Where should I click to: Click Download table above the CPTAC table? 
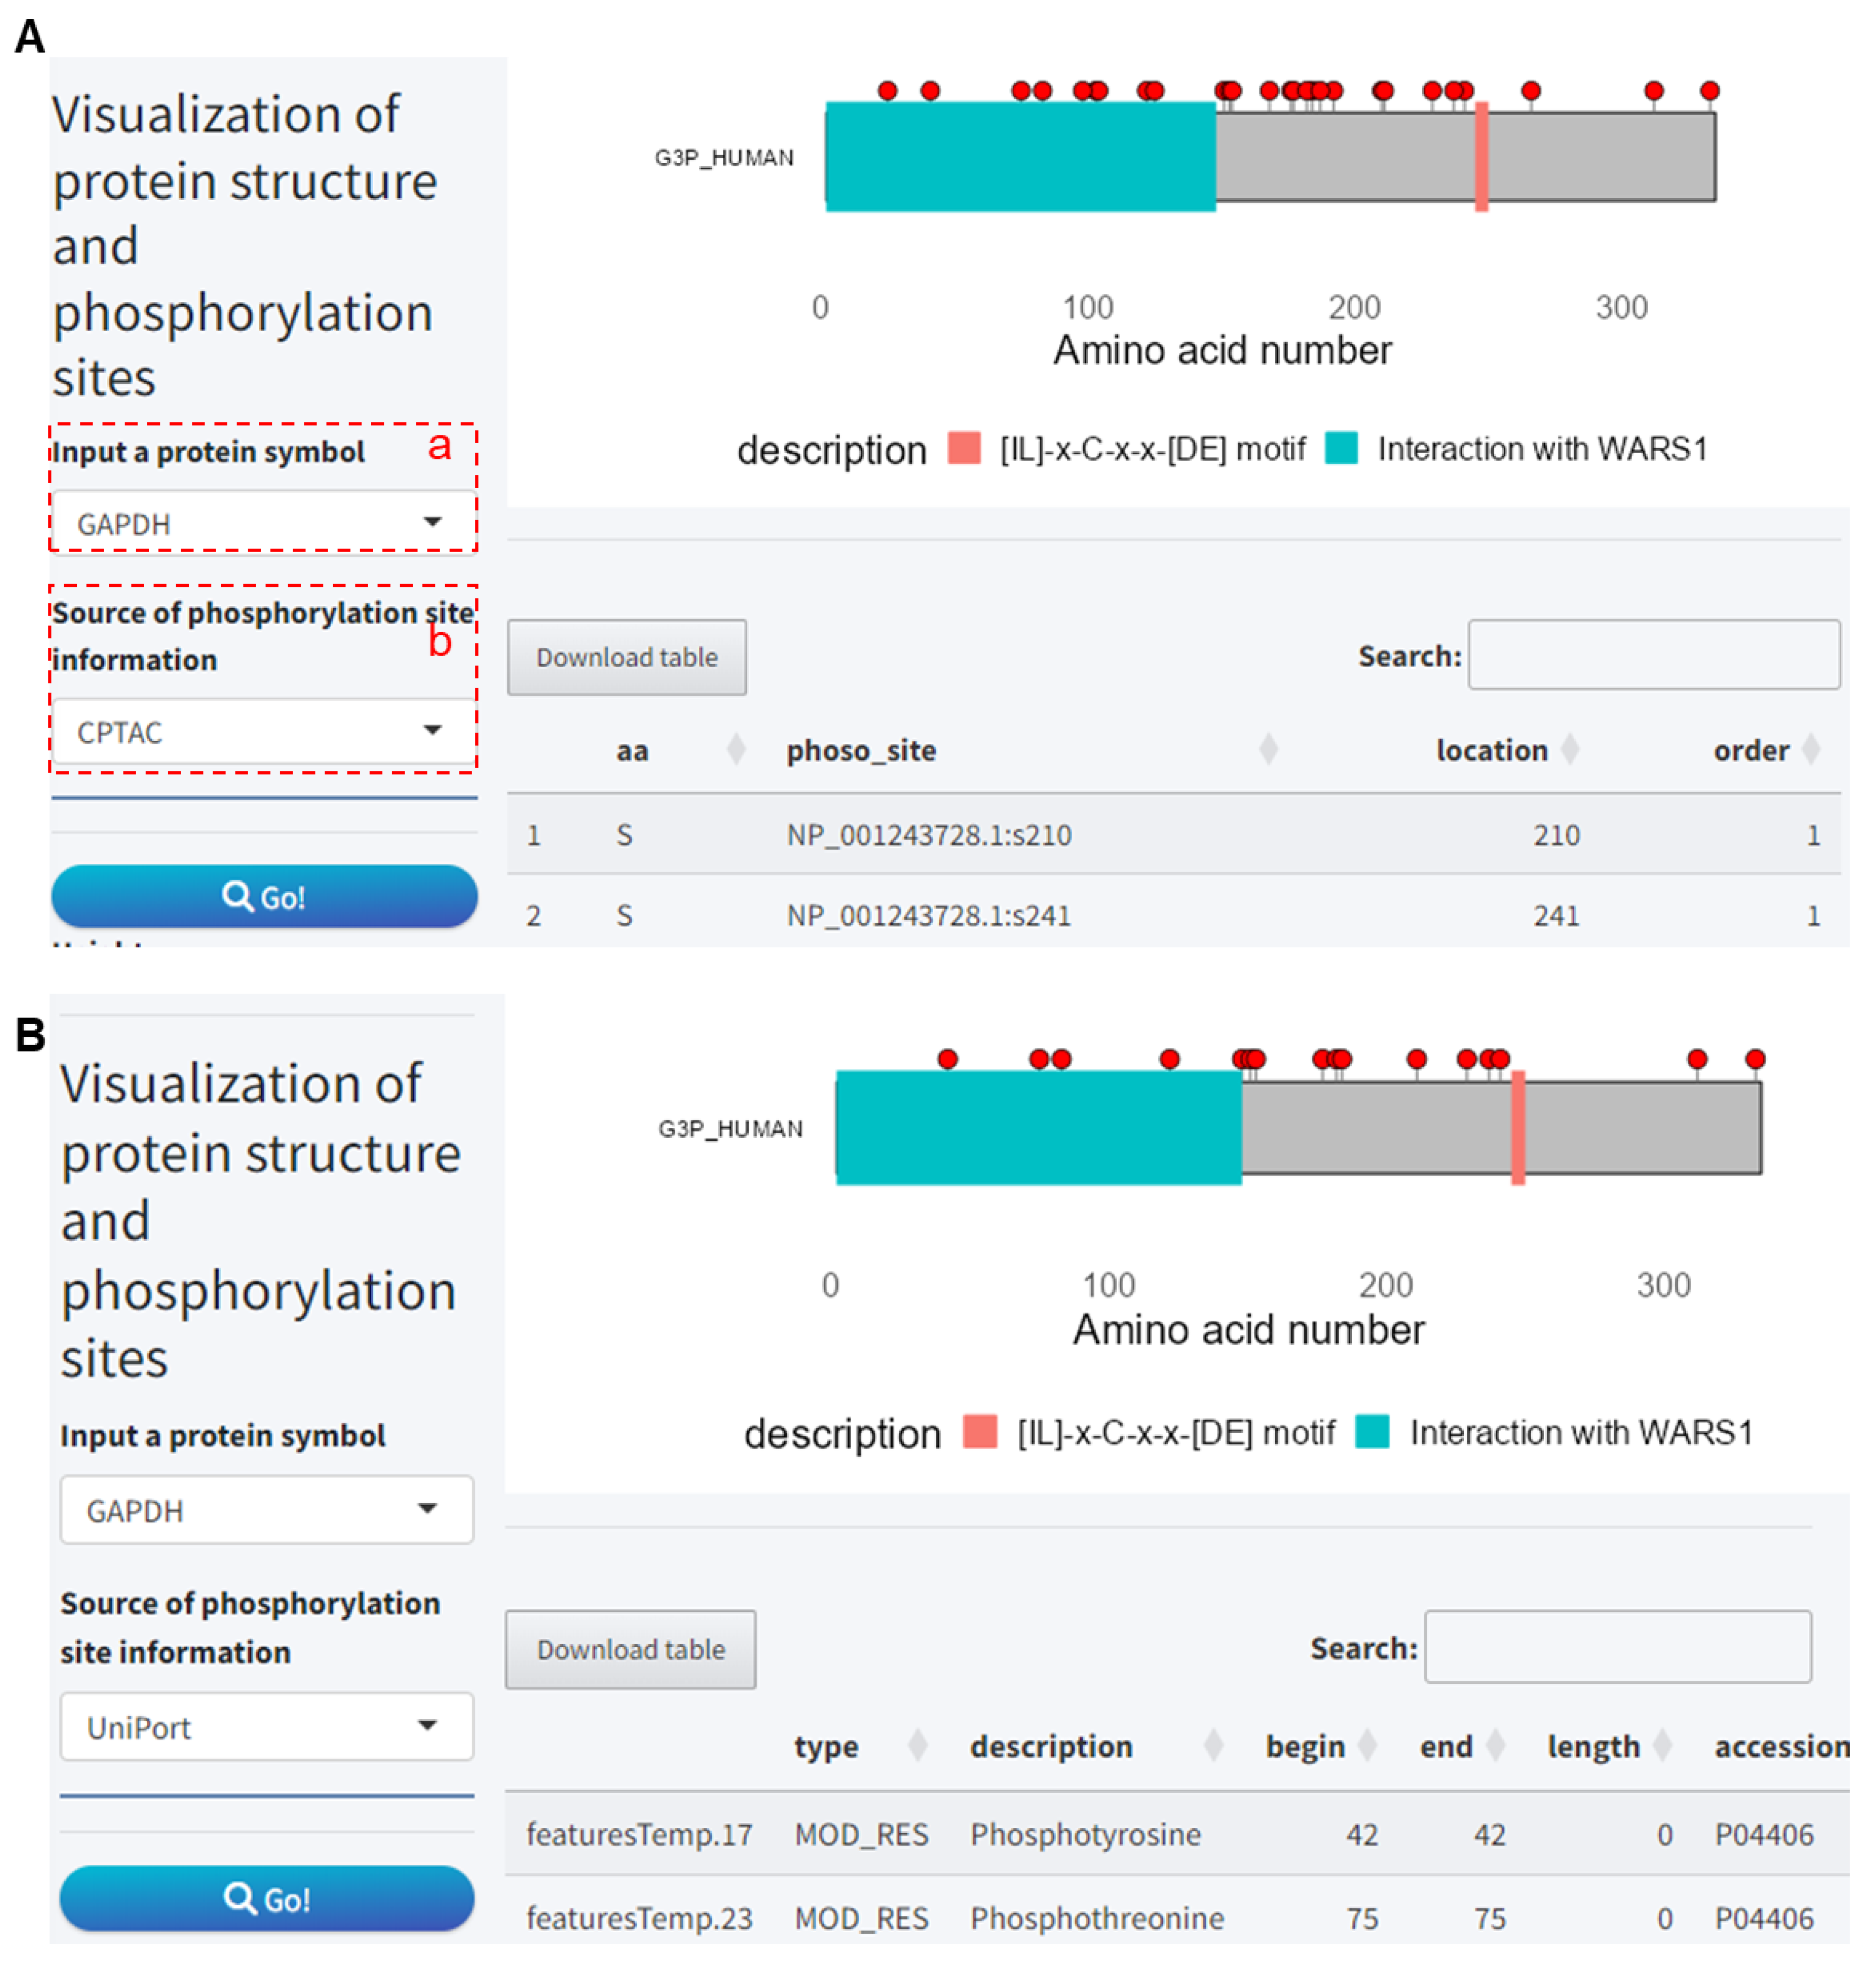(626, 657)
